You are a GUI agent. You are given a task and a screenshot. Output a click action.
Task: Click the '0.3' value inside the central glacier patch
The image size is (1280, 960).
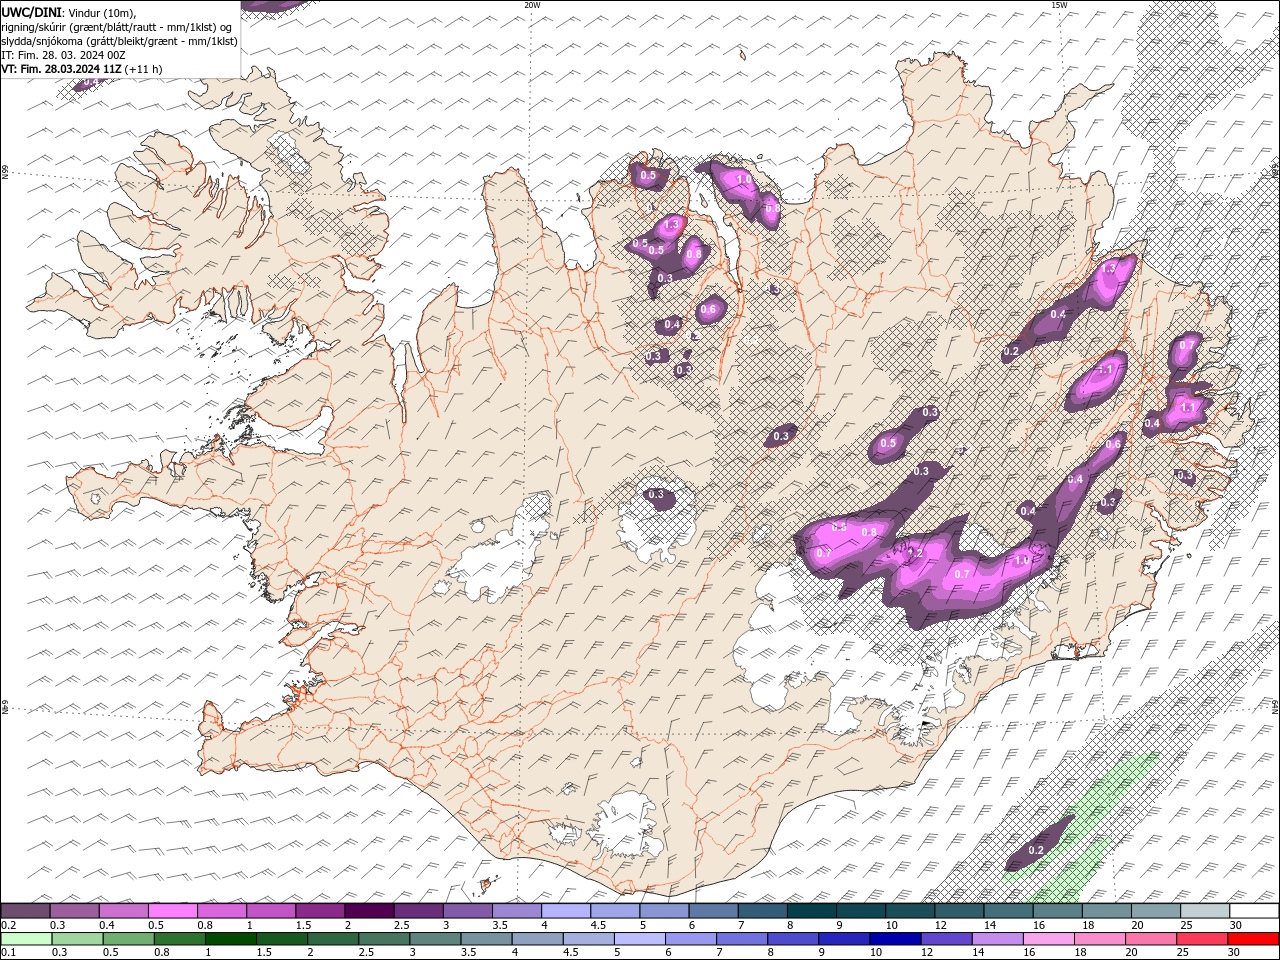(x=656, y=494)
